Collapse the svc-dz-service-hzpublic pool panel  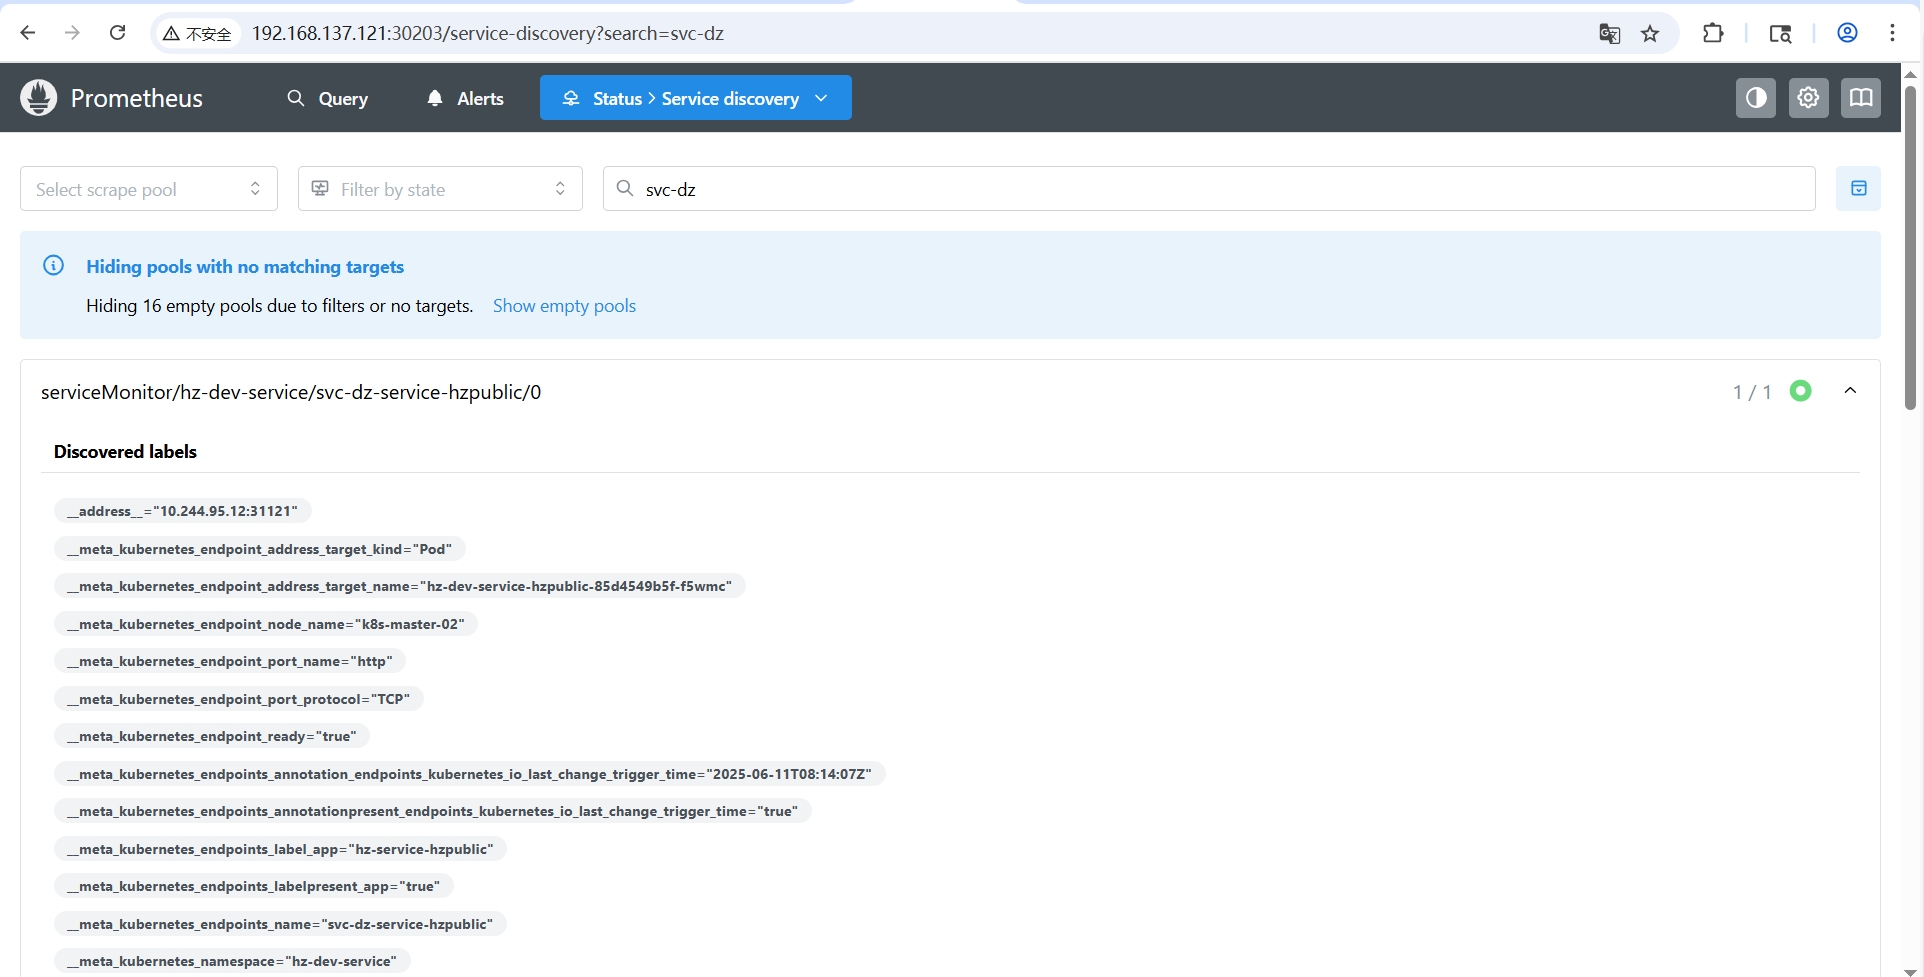[x=1850, y=391]
